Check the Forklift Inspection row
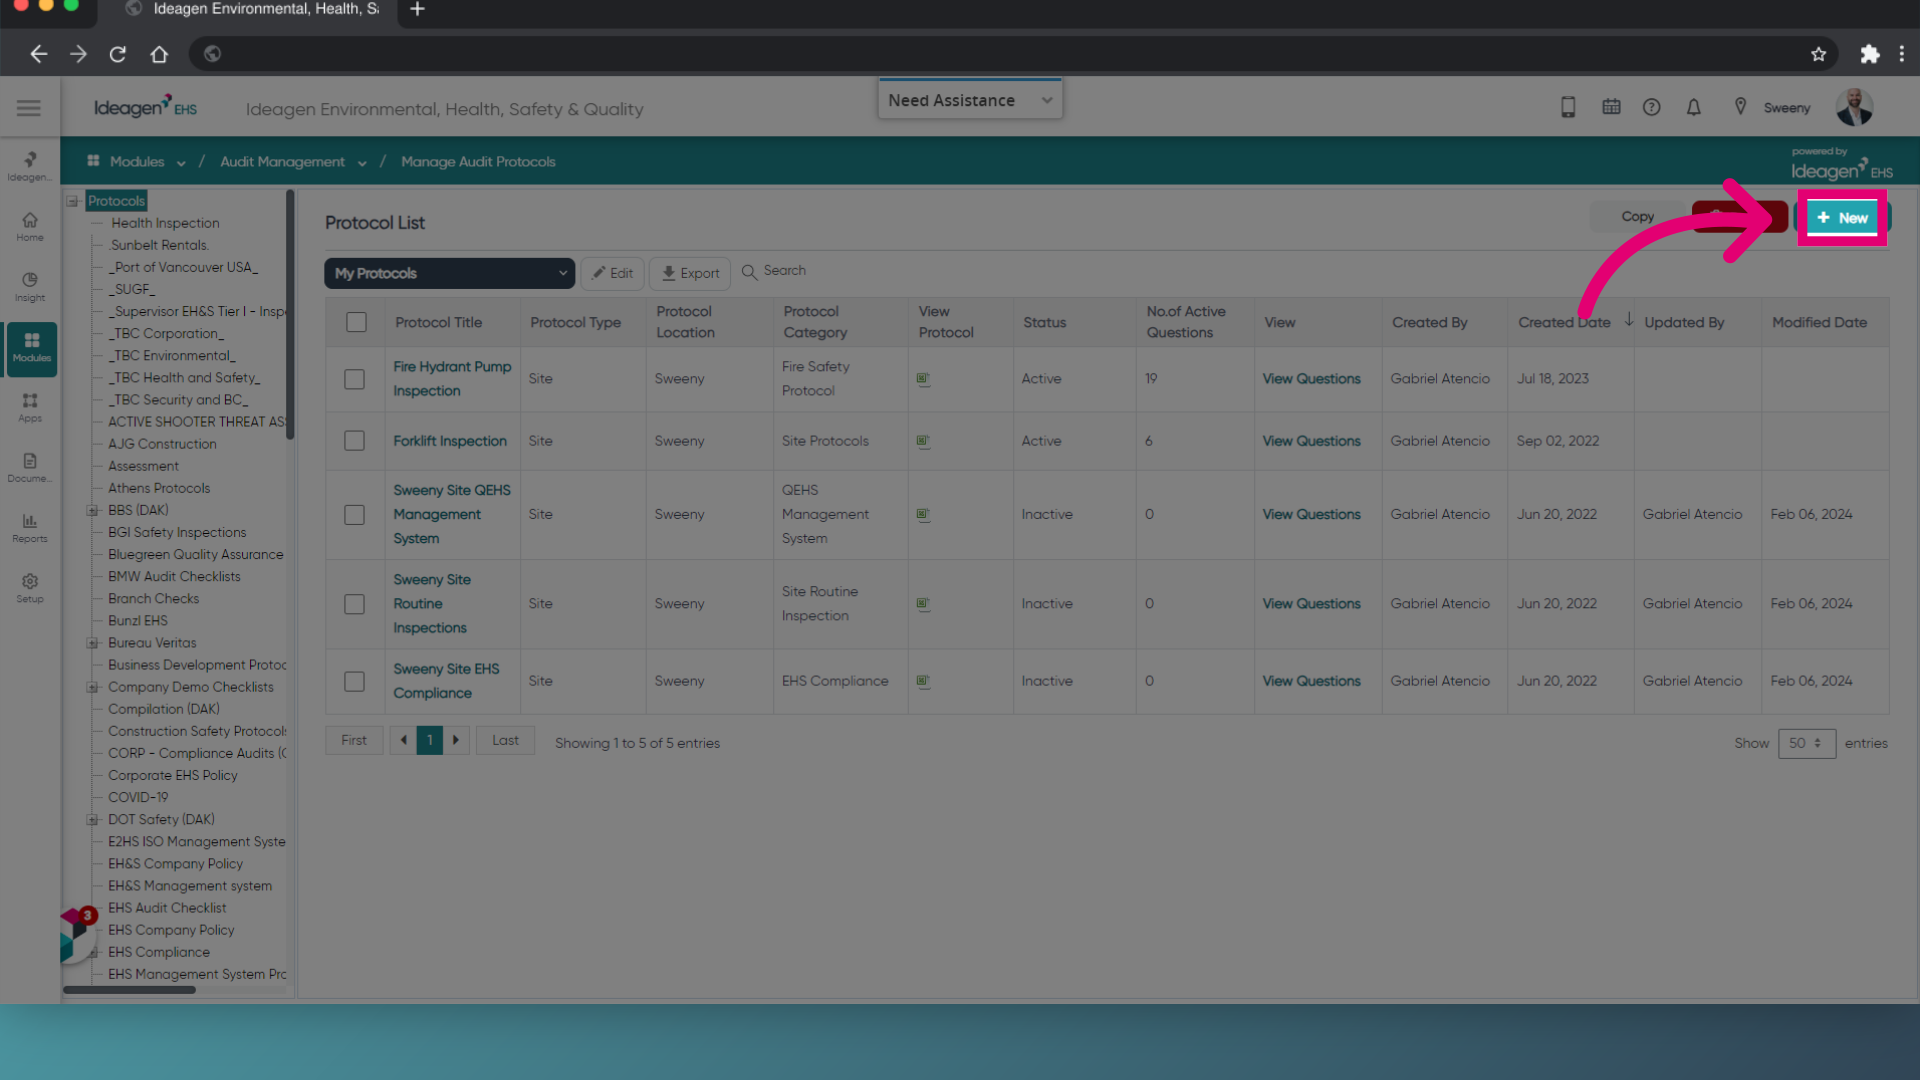Viewport: 1920px width, 1080px height. coord(354,441)
